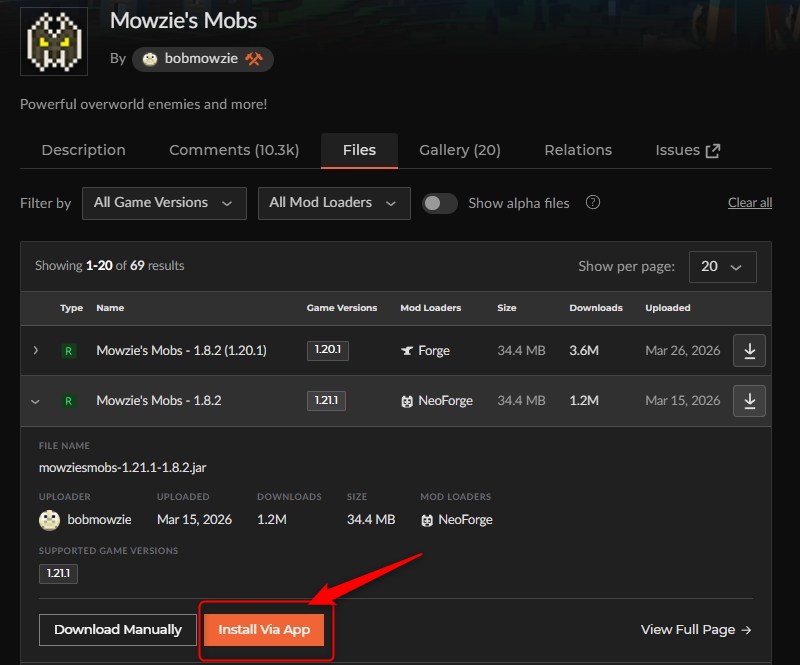The width and height of the screenshot is (800, 665).
Task: Click bobmowzie uploader name in file details
Action: (99, 520)
